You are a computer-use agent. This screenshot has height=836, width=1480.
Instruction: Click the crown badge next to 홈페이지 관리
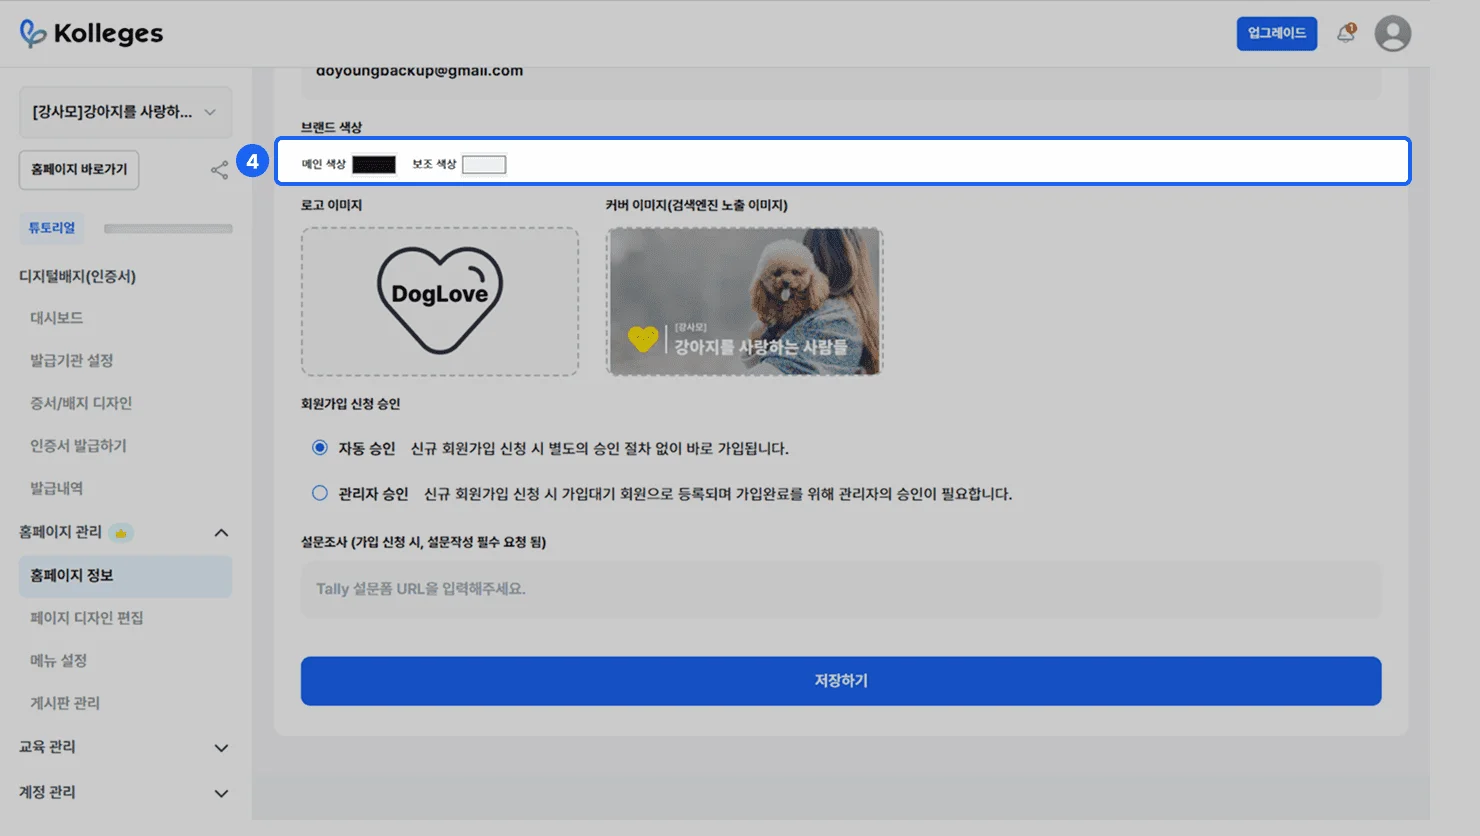pos(121,533)
